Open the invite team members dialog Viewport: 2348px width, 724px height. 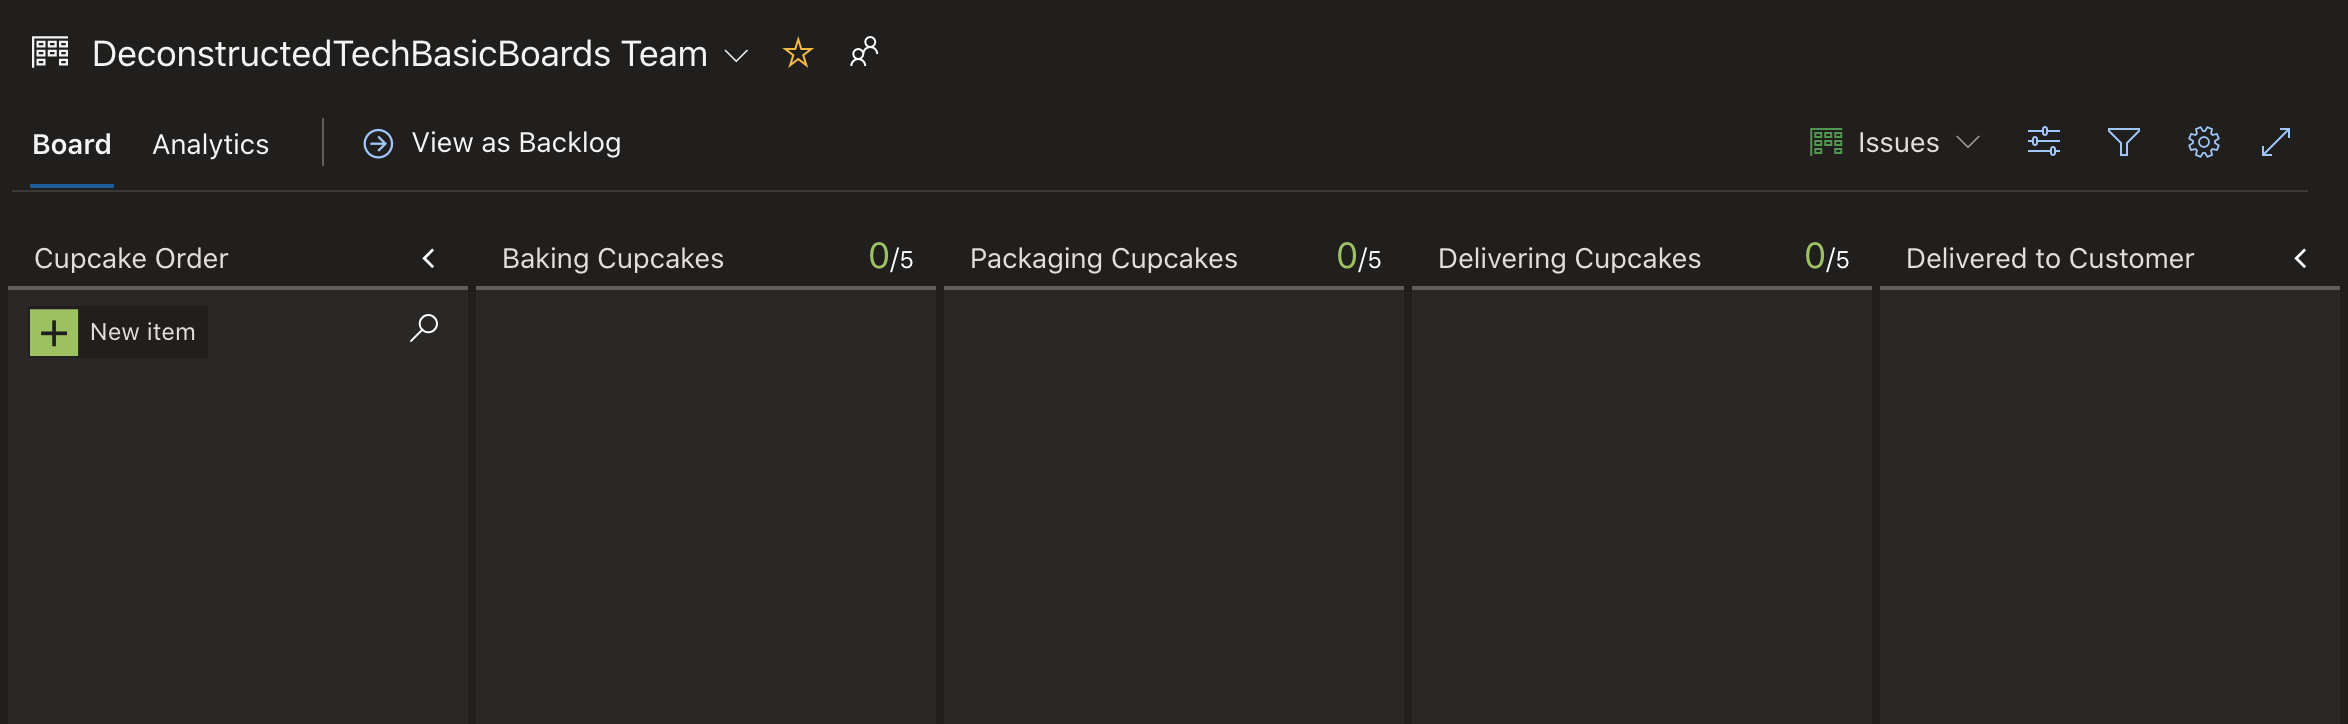(x=862, y=52)
